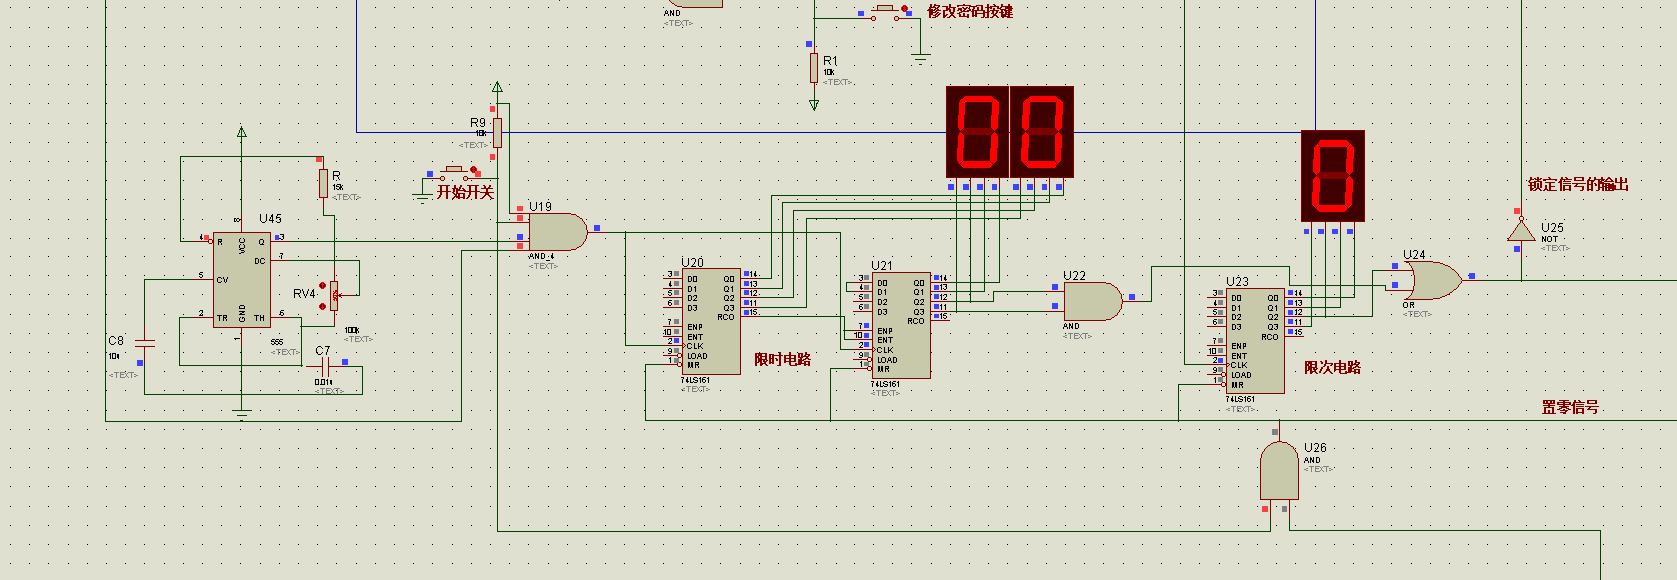
Task: Click the left digit of the paired displays
Action: (978, 132)
